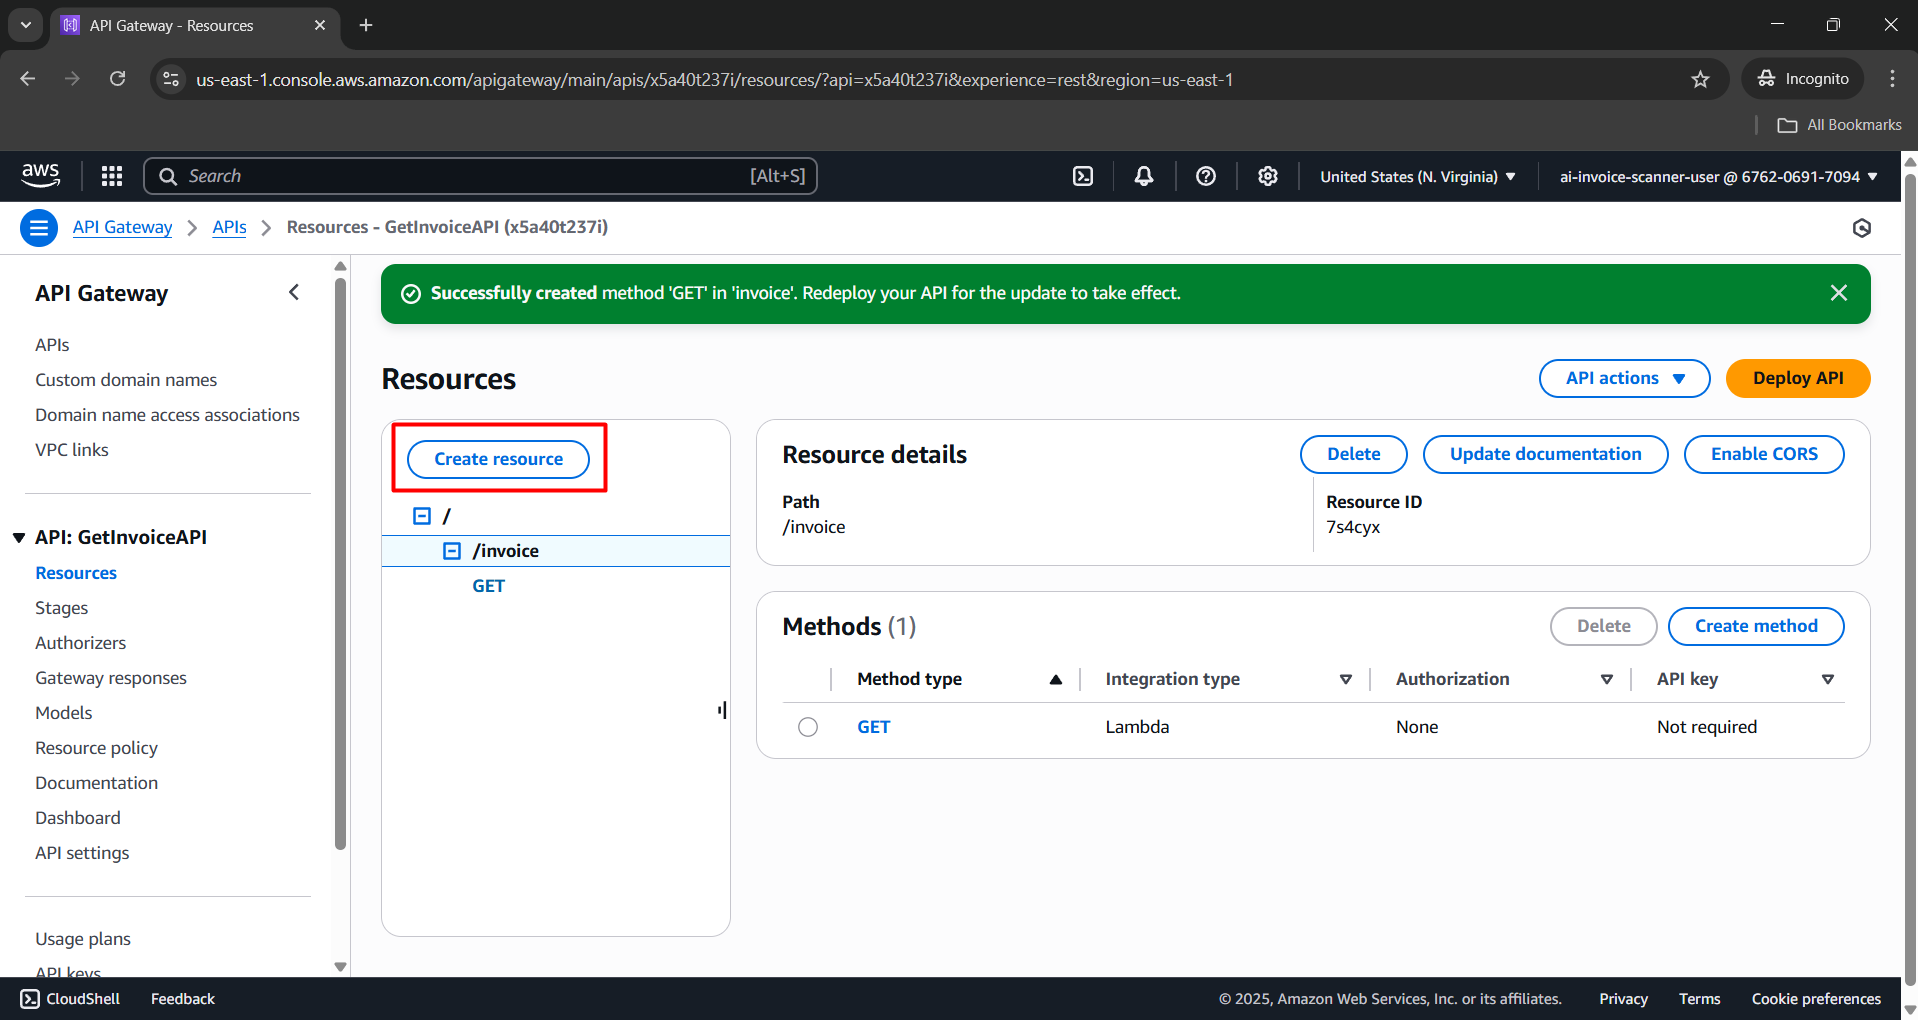
Task: Select the GET method radio button
Action: coord(808,727)
